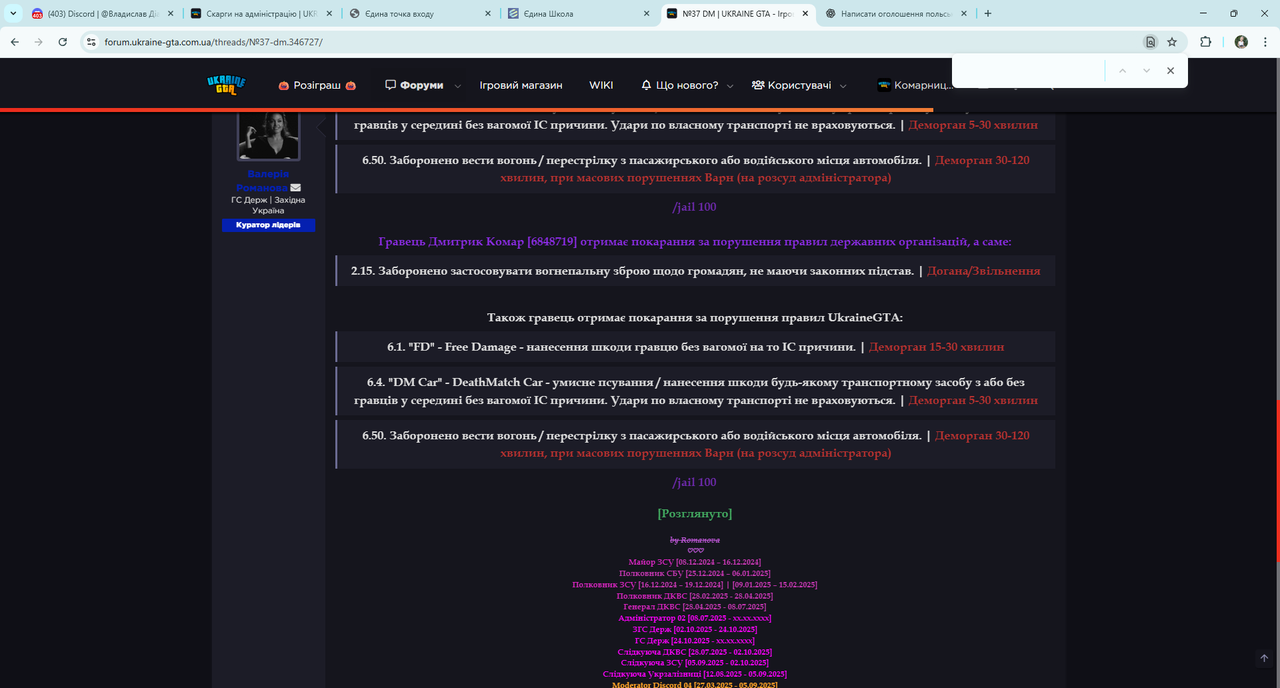Click the by Romanova signature text

click(695, 540)
